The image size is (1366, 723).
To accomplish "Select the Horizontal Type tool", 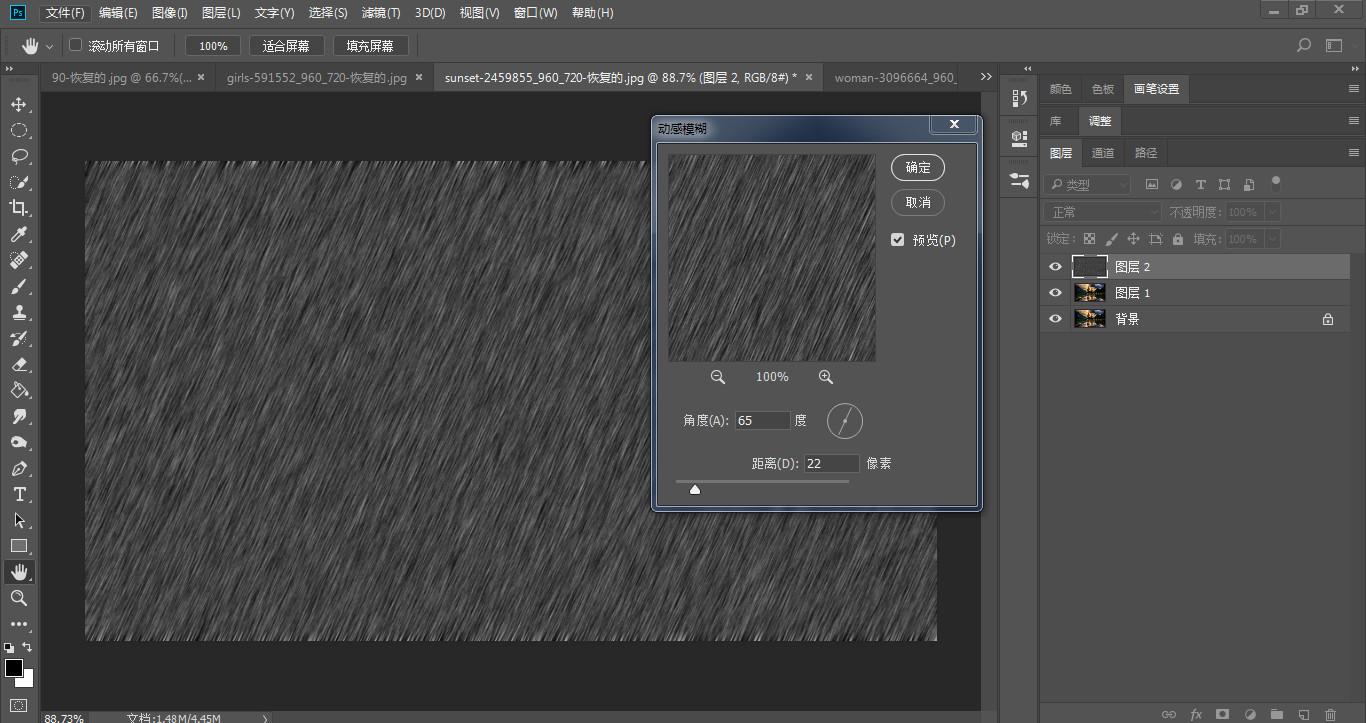I will pyautogui.click(x=18, y=494).
